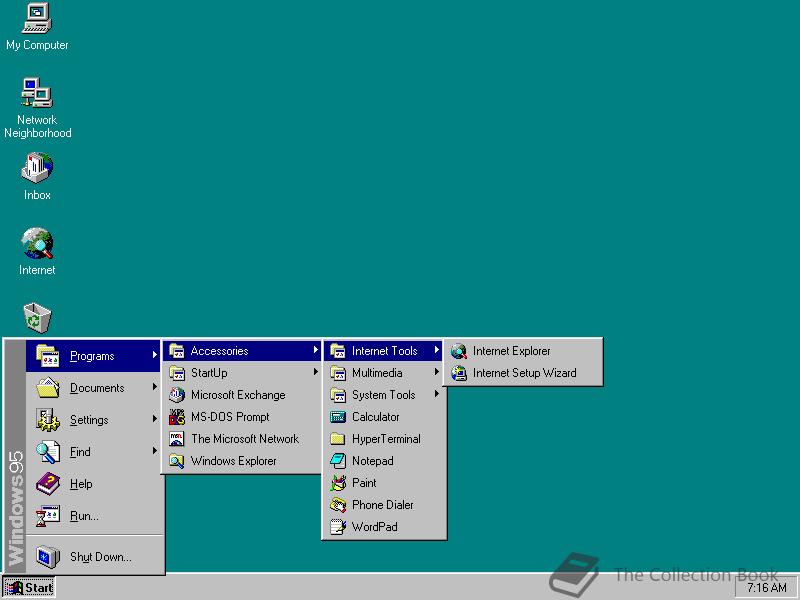Launch Internet Setup Wizard menu entry
The image size is (800, 600).
click(x=522, y=373)
